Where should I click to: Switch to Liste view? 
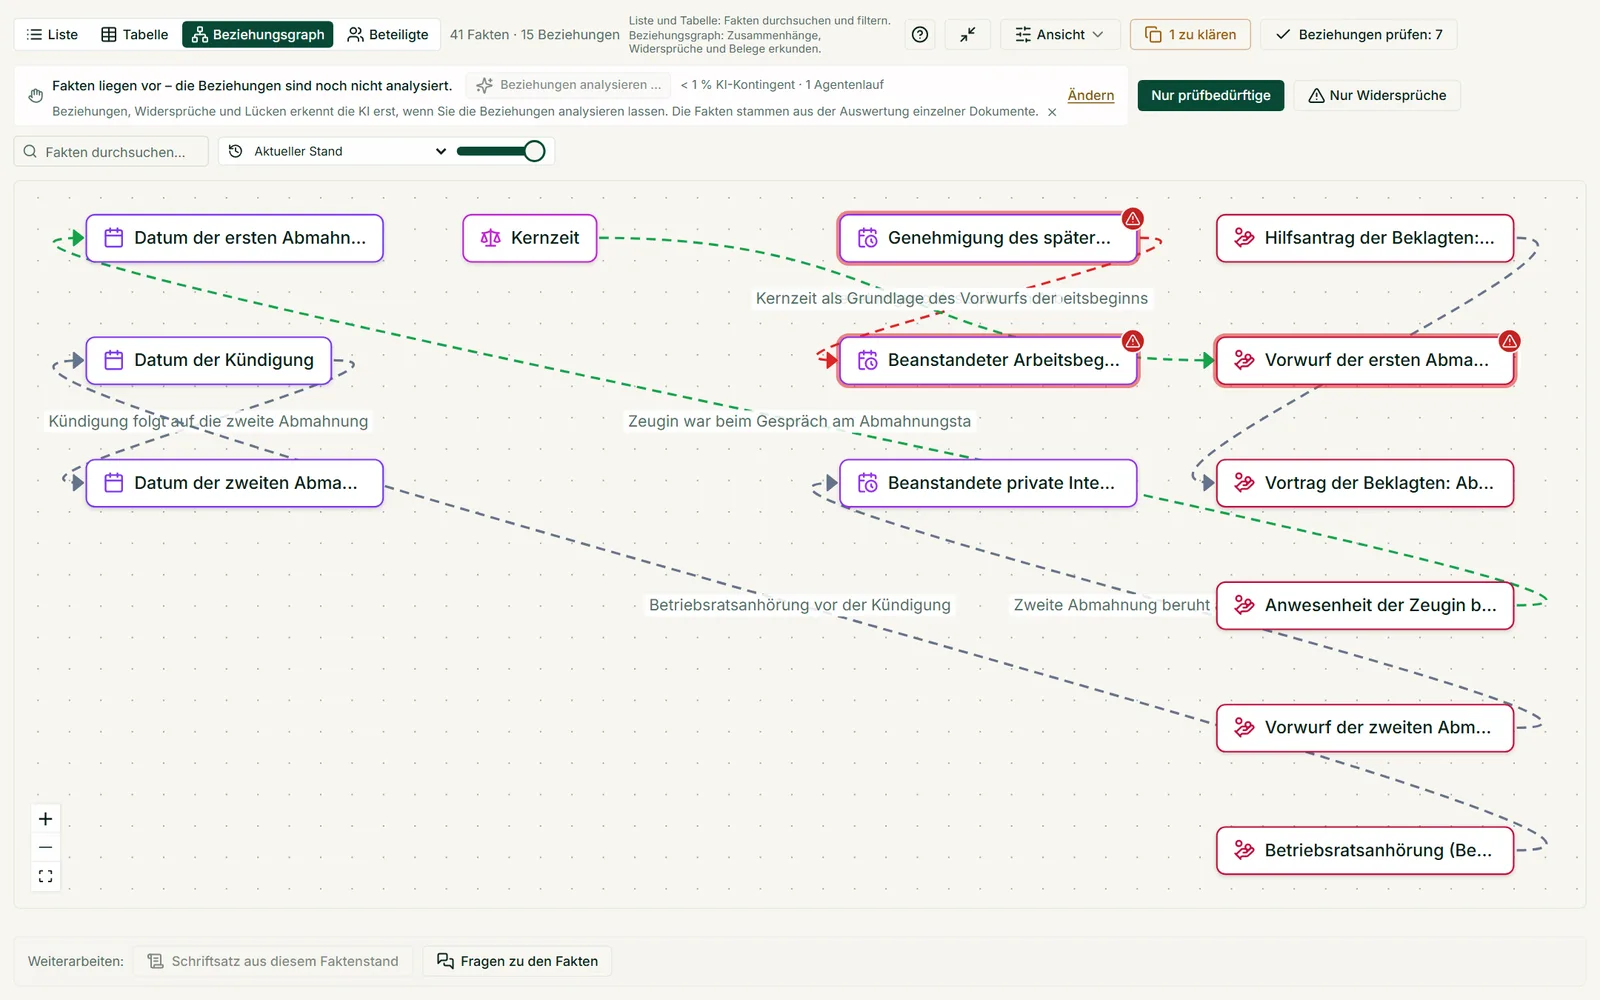pos(52,34)
